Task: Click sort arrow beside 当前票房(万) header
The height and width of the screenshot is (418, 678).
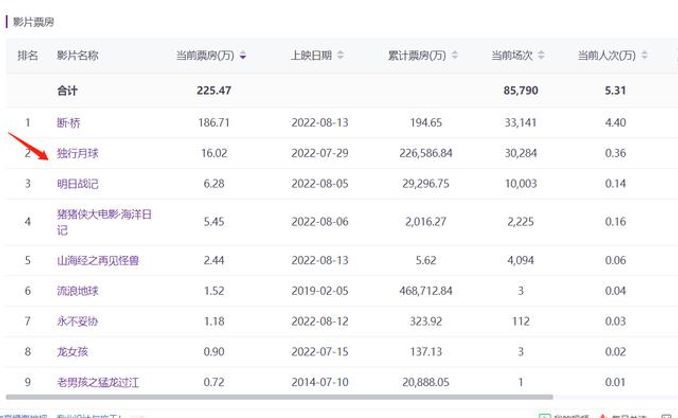Action: 243,56
